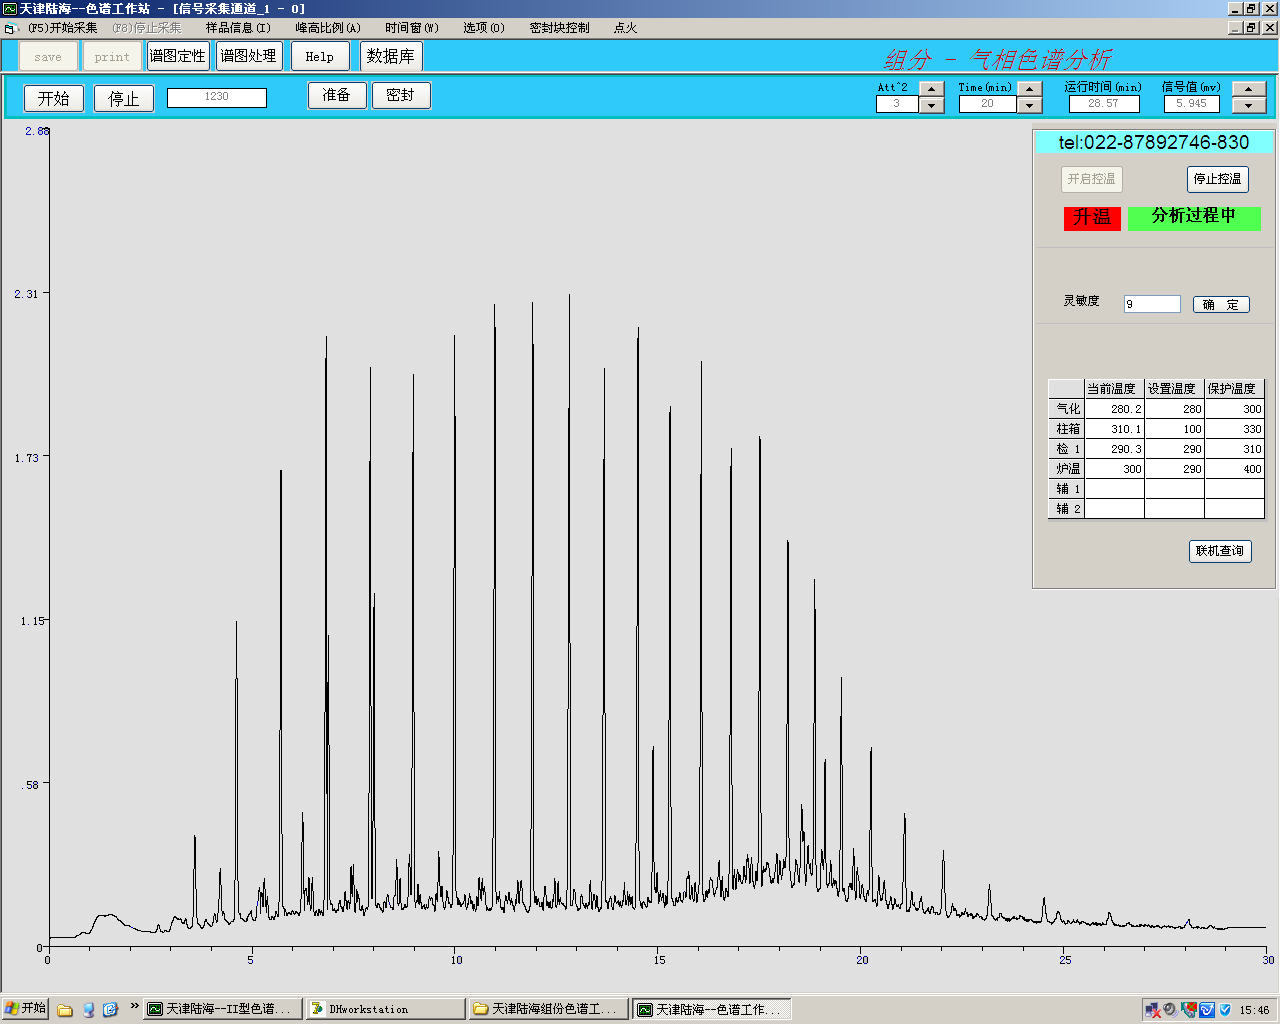Decrease Time(min) with the down arrow
This screenshot has height=1024, width=1280.
[x=1030, y=105]
